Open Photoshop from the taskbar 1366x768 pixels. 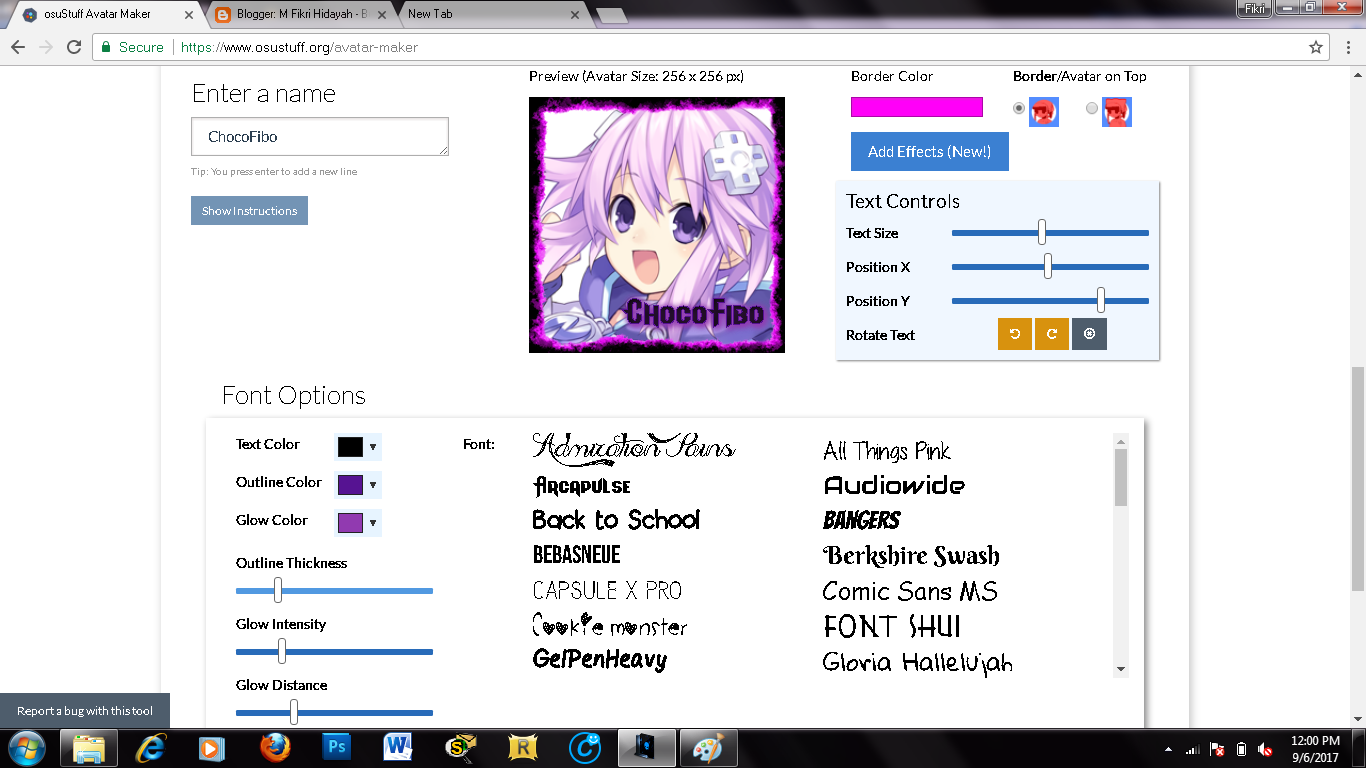click(336, 747)
